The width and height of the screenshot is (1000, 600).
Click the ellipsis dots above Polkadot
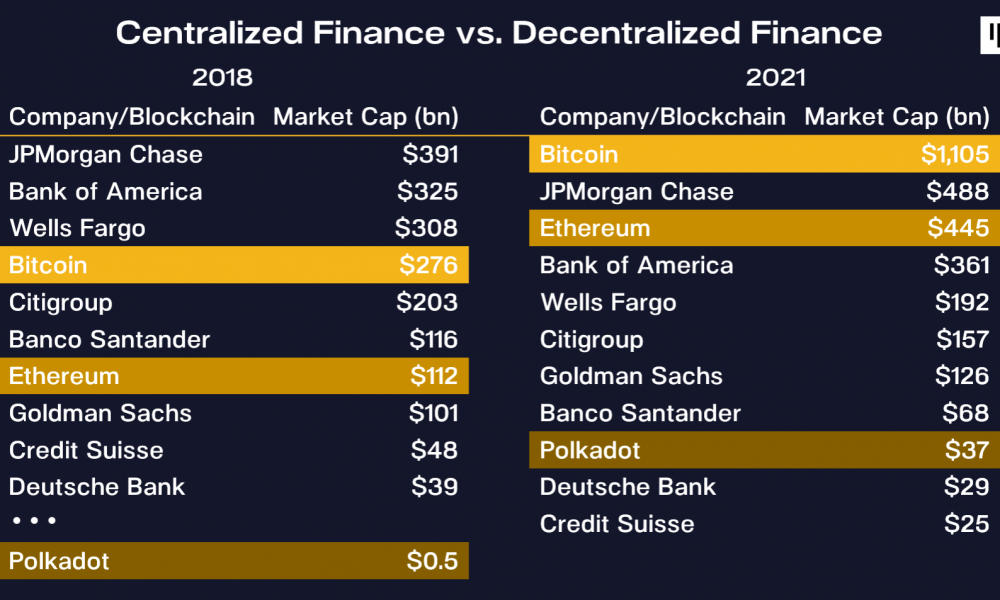34,521
